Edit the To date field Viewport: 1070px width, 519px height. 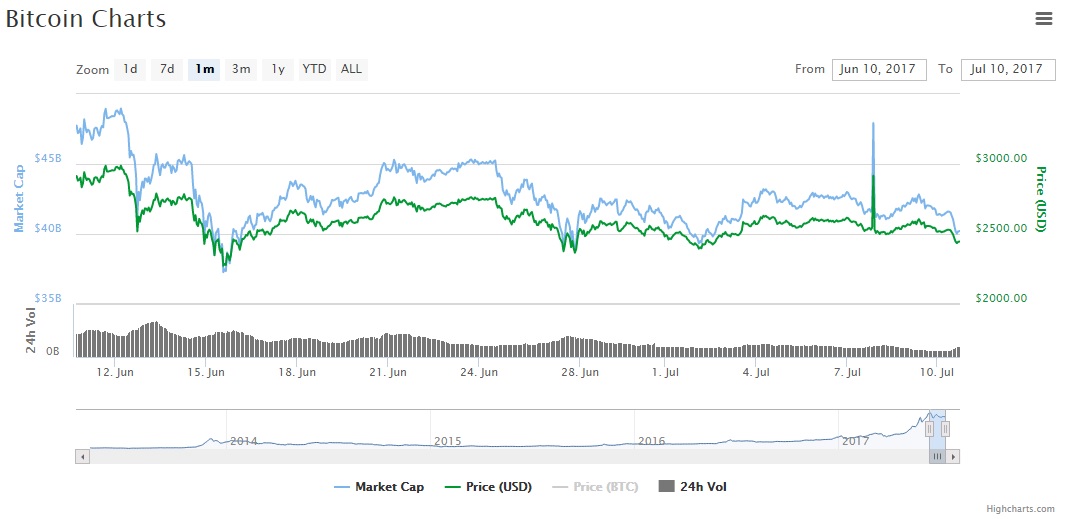(1008, 70)
